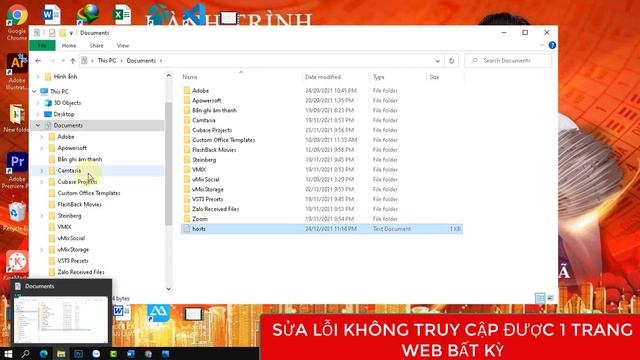Go up one level with Up arrow
The height and width of the screenshot is (360, 640).
(73, 61)
